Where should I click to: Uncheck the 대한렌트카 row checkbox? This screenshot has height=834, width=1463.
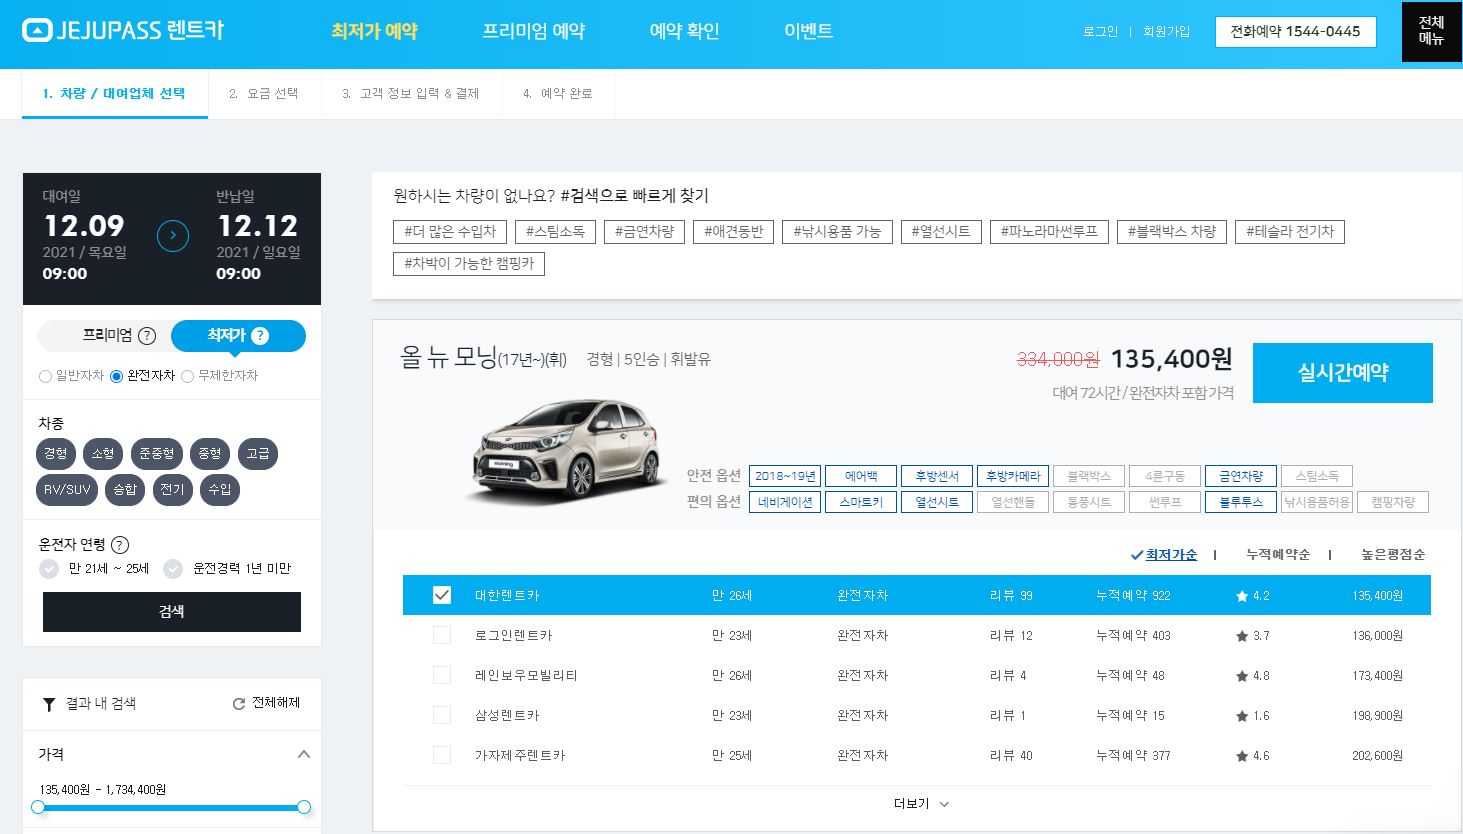pyautogui.click(x=442, y=595)
